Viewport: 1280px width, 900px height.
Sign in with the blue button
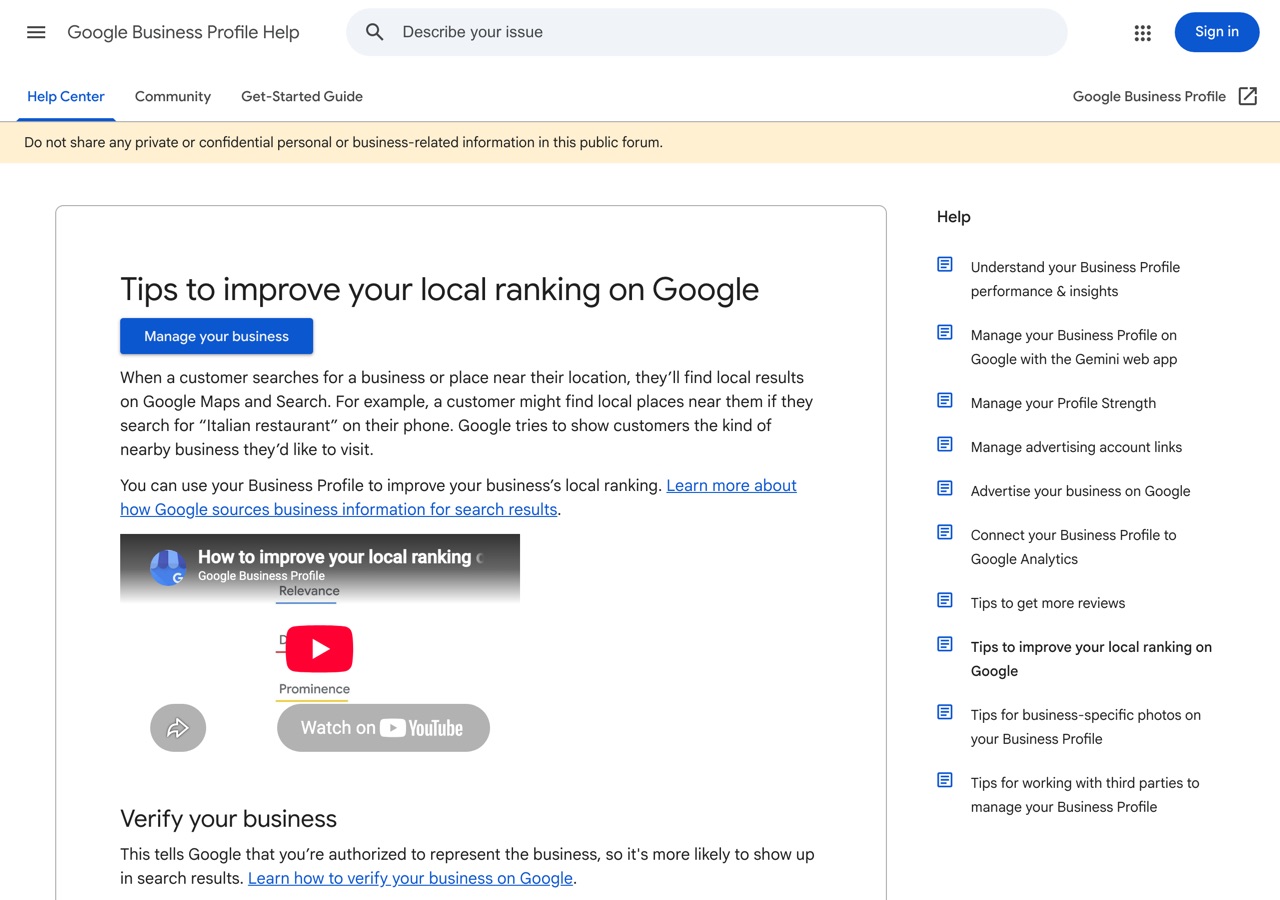tap(1217, 32)
